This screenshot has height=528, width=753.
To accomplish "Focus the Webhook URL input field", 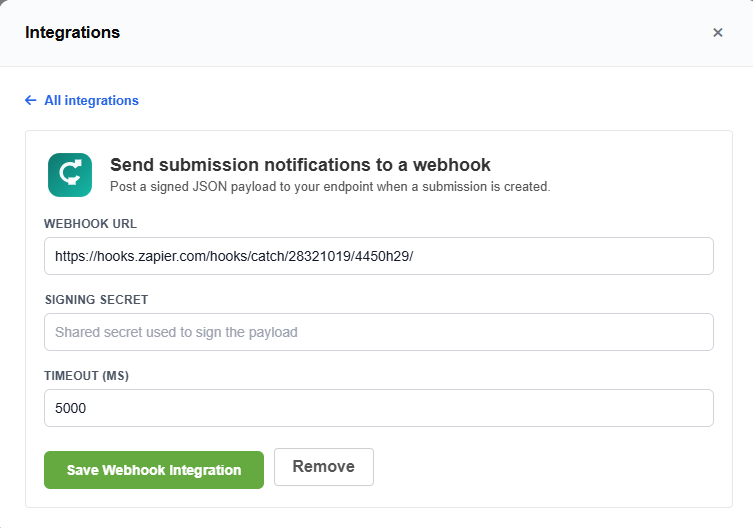I will coord(378,256).
